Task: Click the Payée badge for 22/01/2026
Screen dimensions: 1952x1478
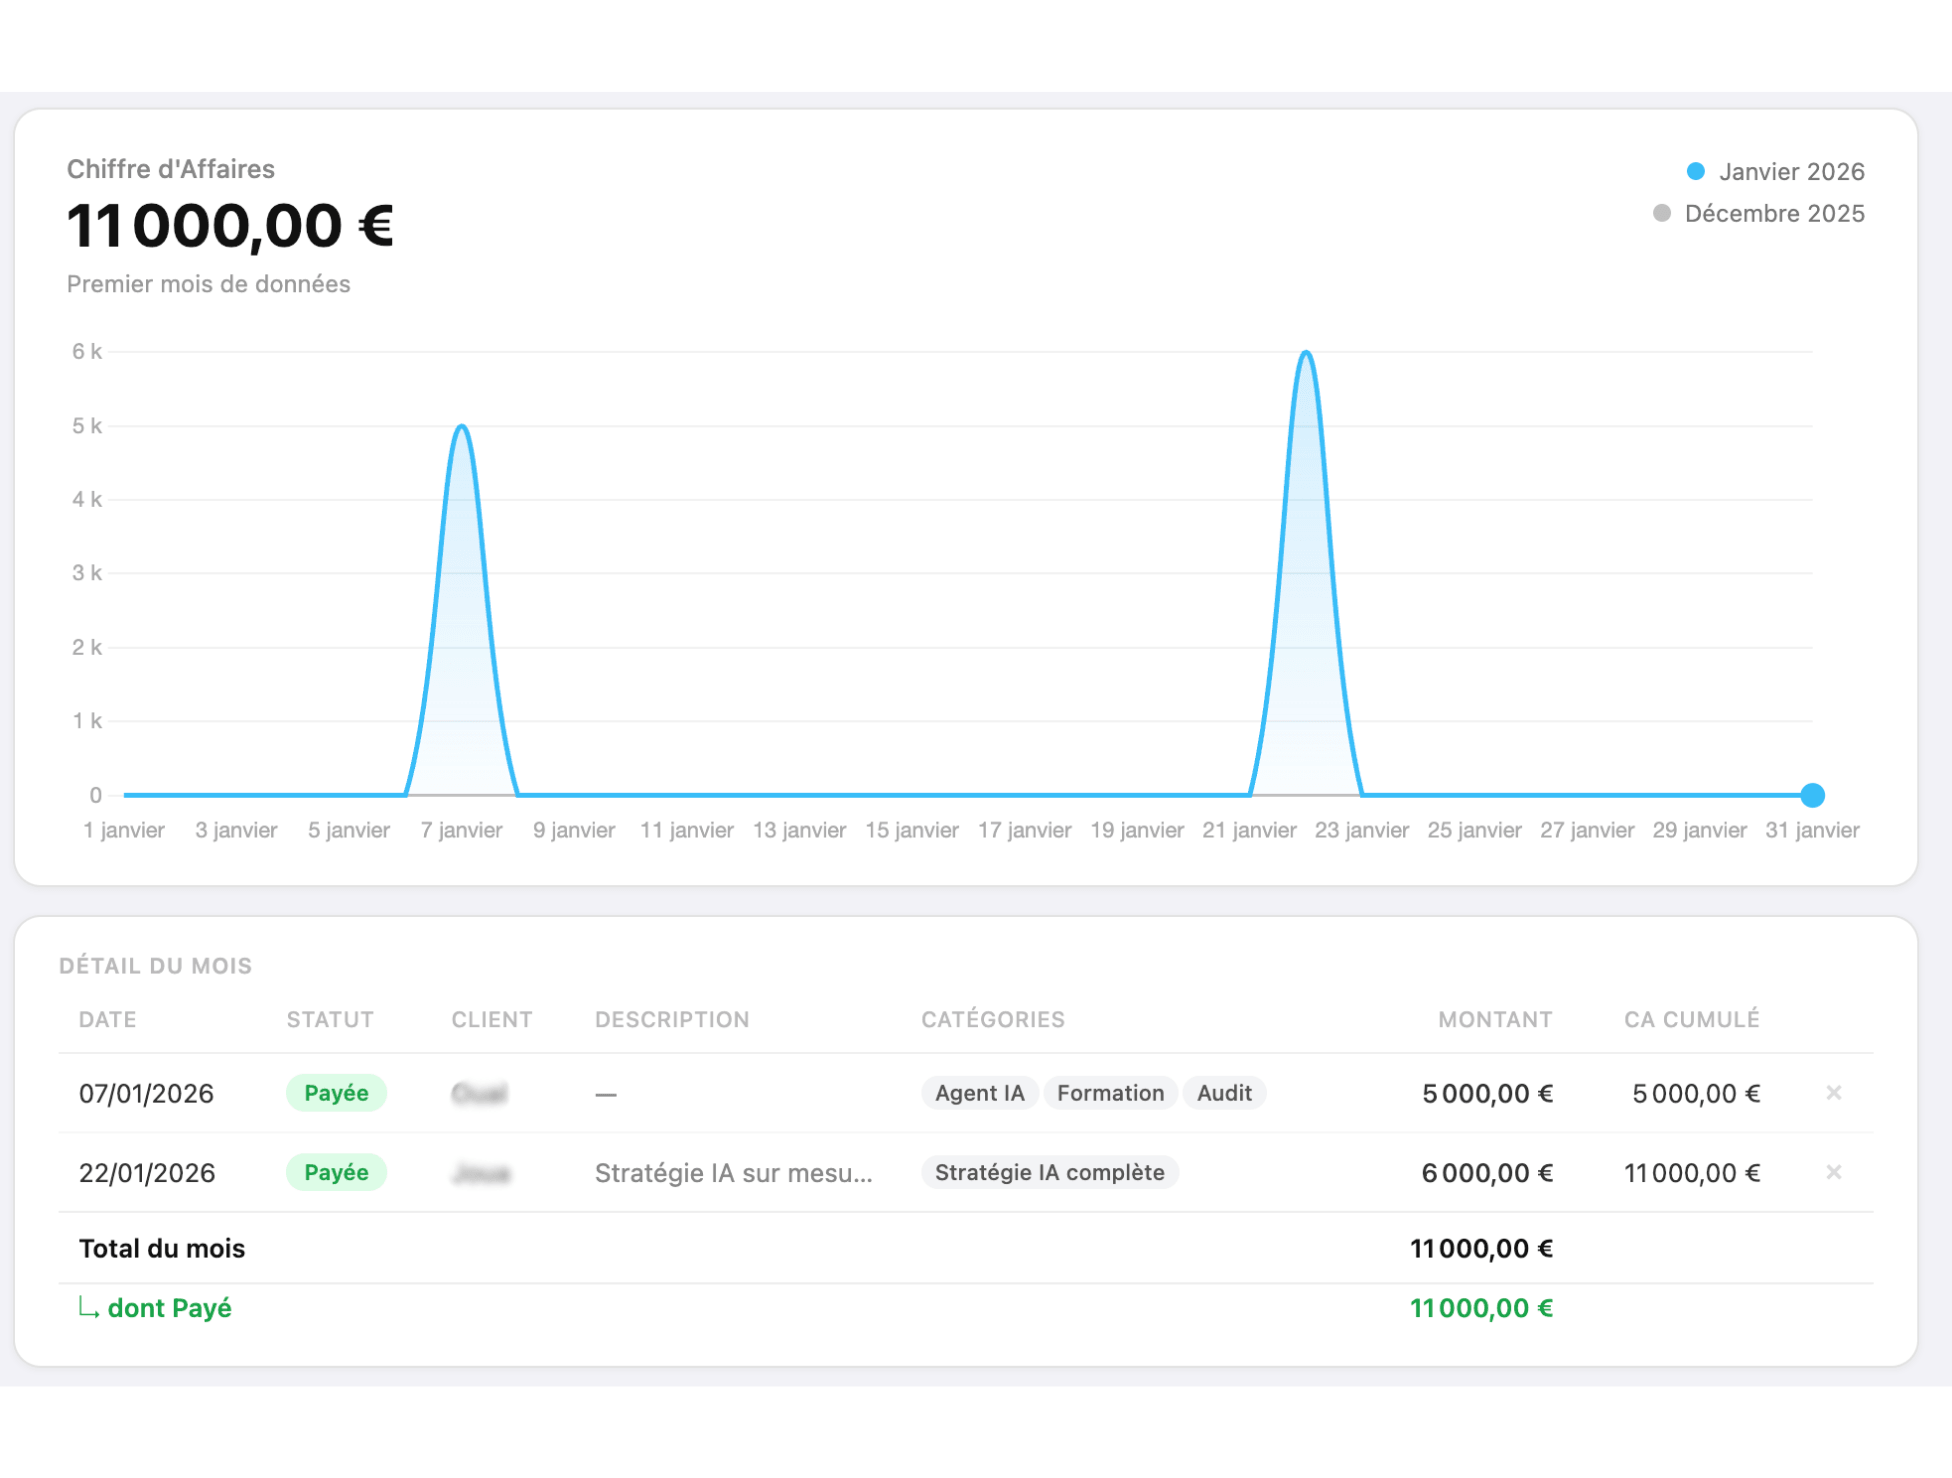Action: [x=336, y=1172]
